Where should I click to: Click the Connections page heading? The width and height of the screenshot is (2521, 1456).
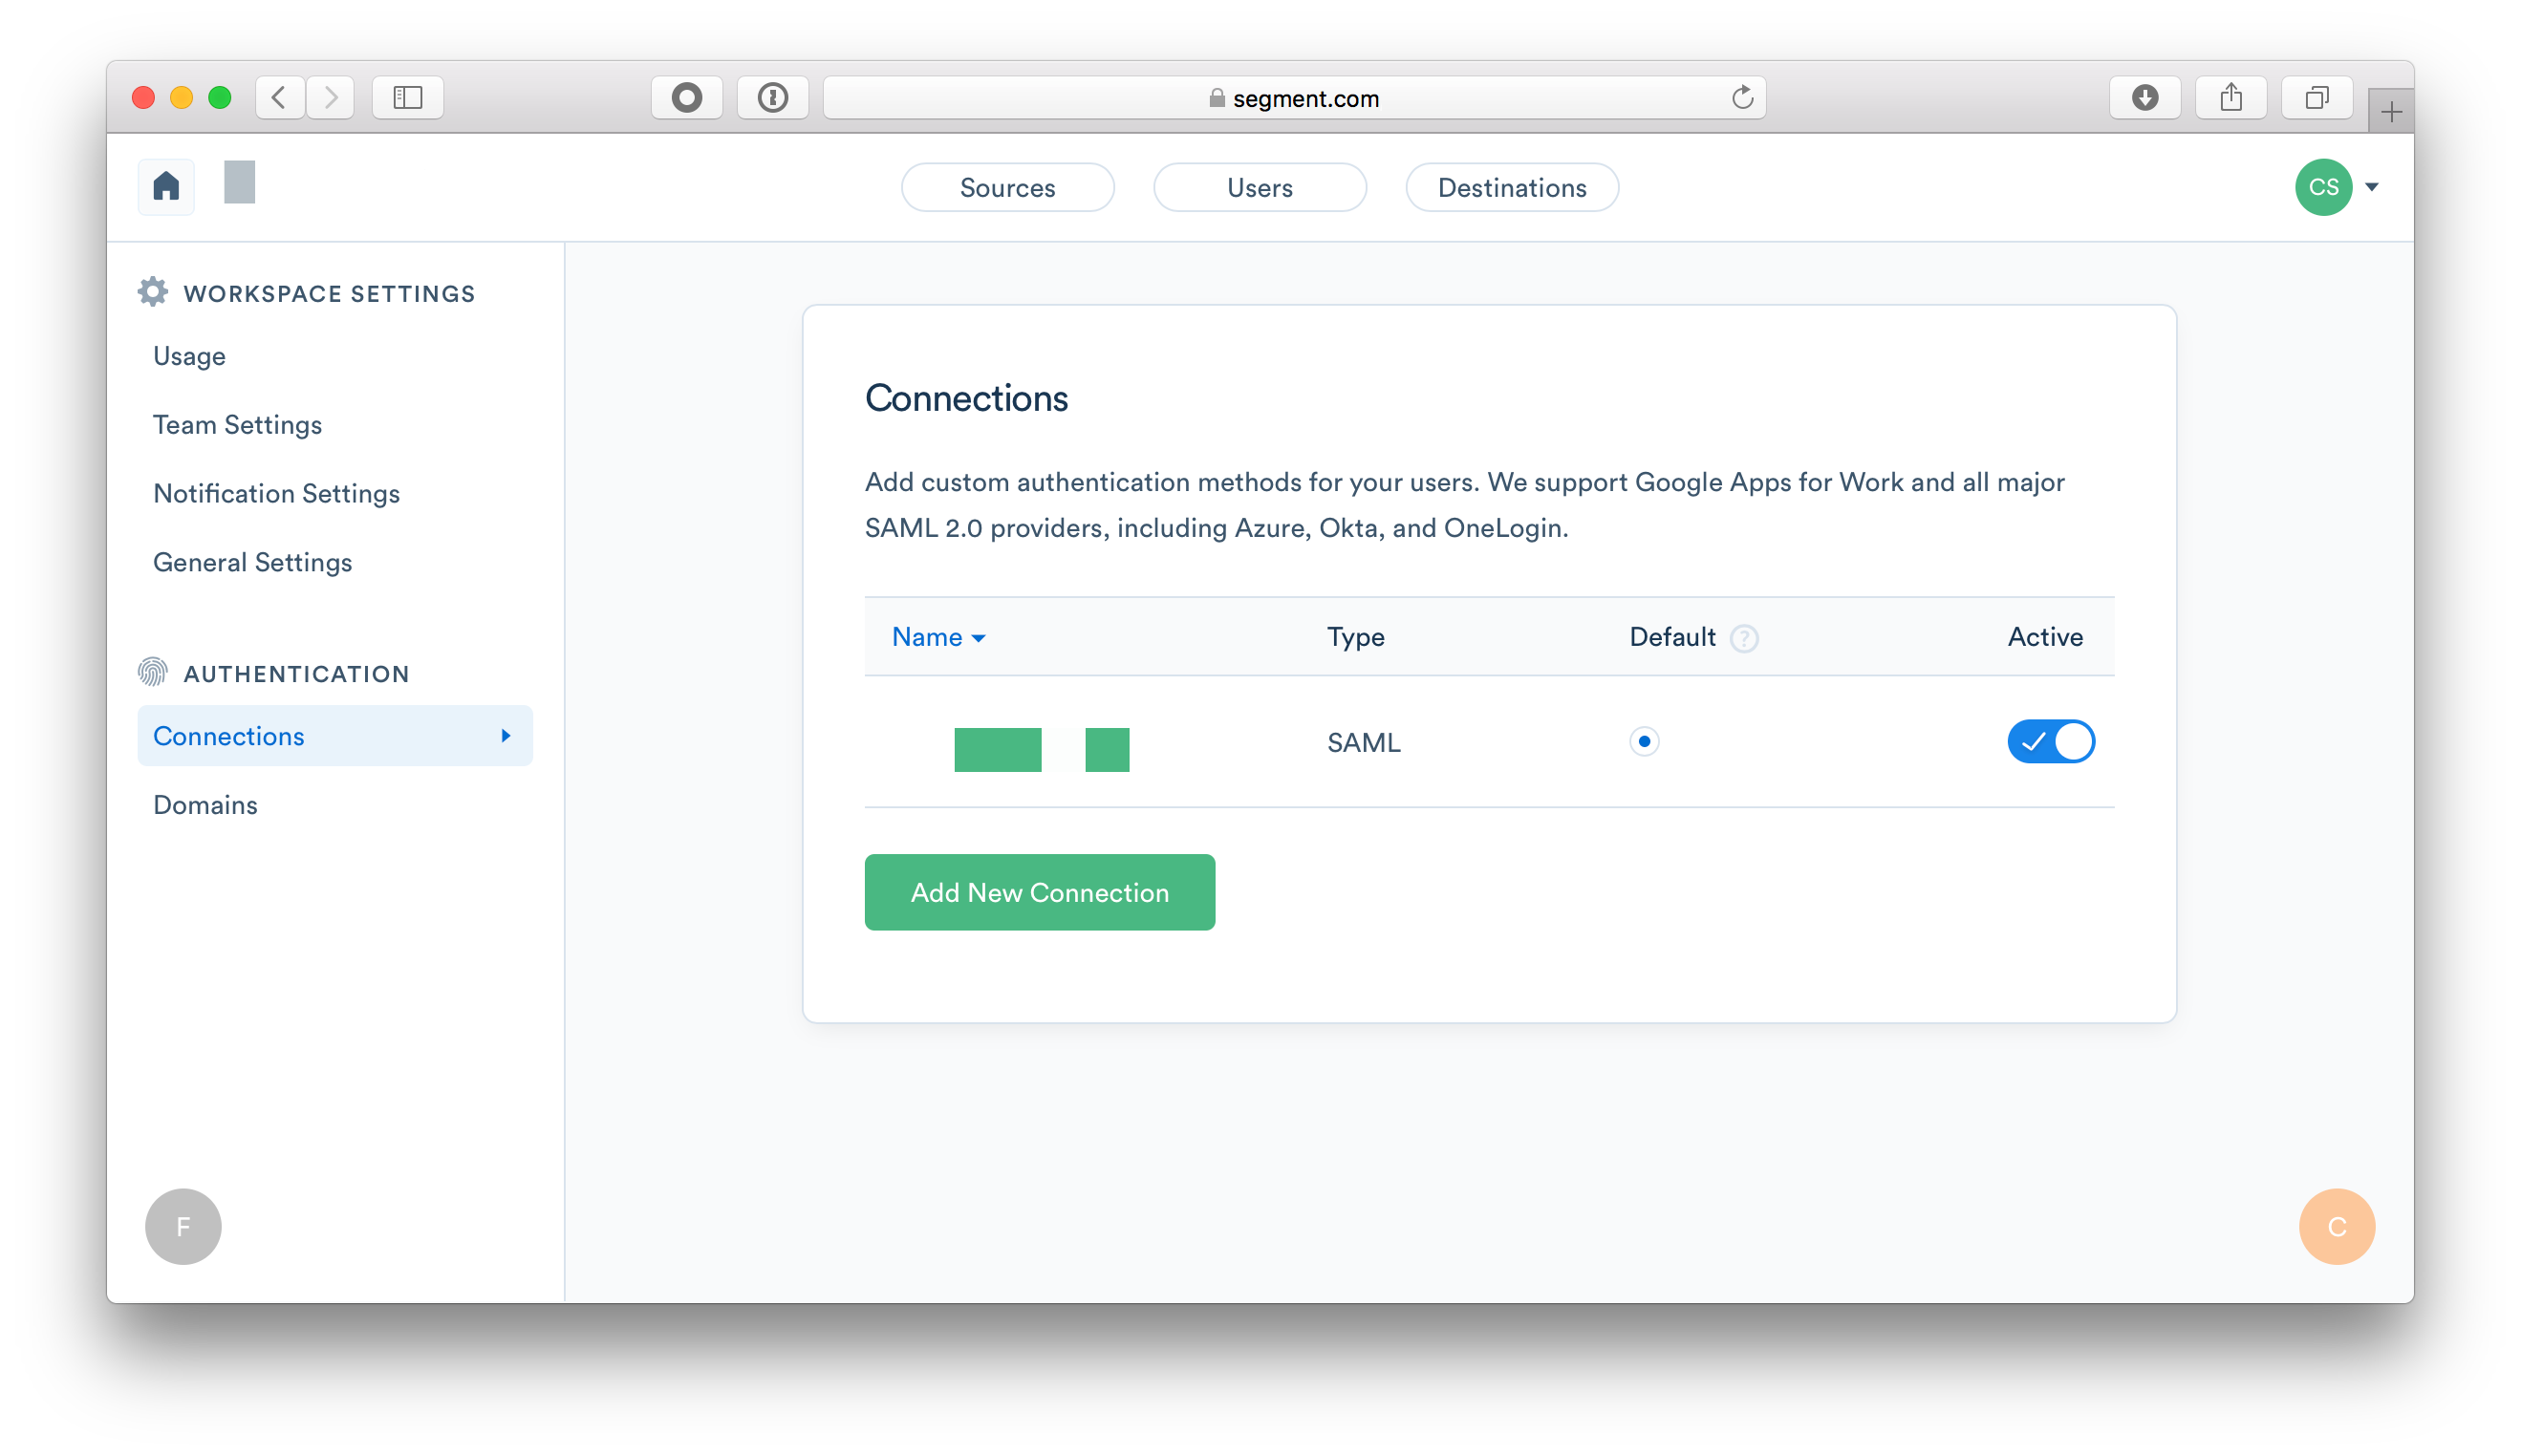966,398
